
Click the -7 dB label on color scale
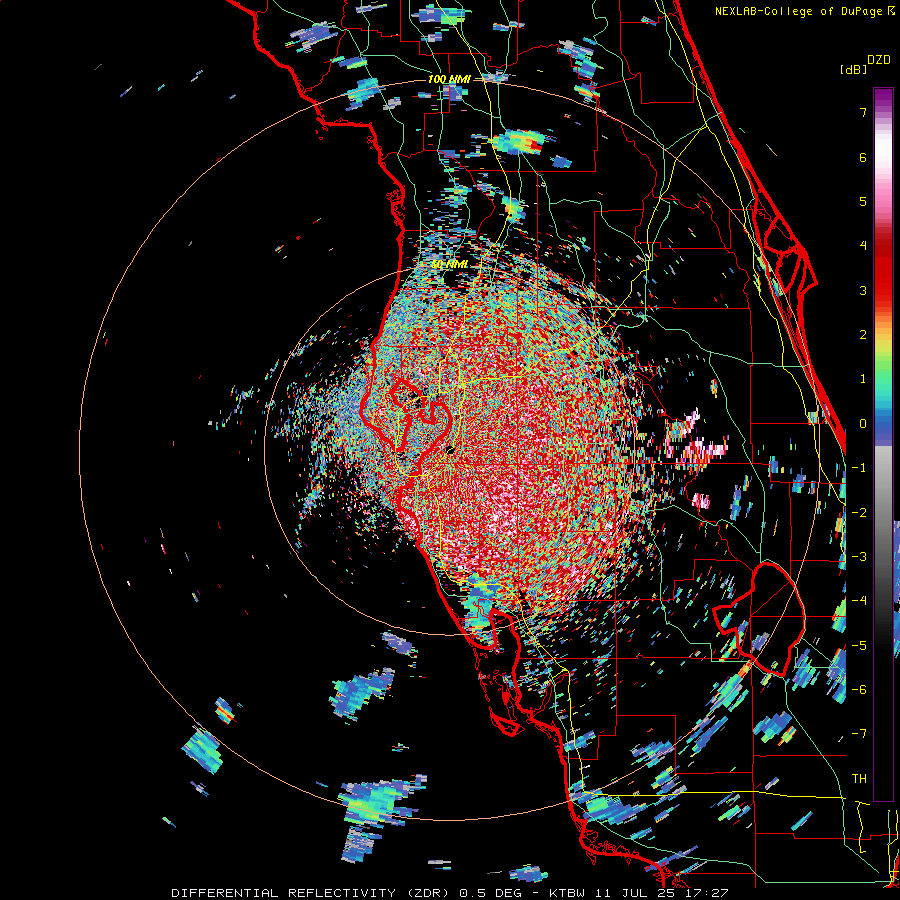coord(859,734)
